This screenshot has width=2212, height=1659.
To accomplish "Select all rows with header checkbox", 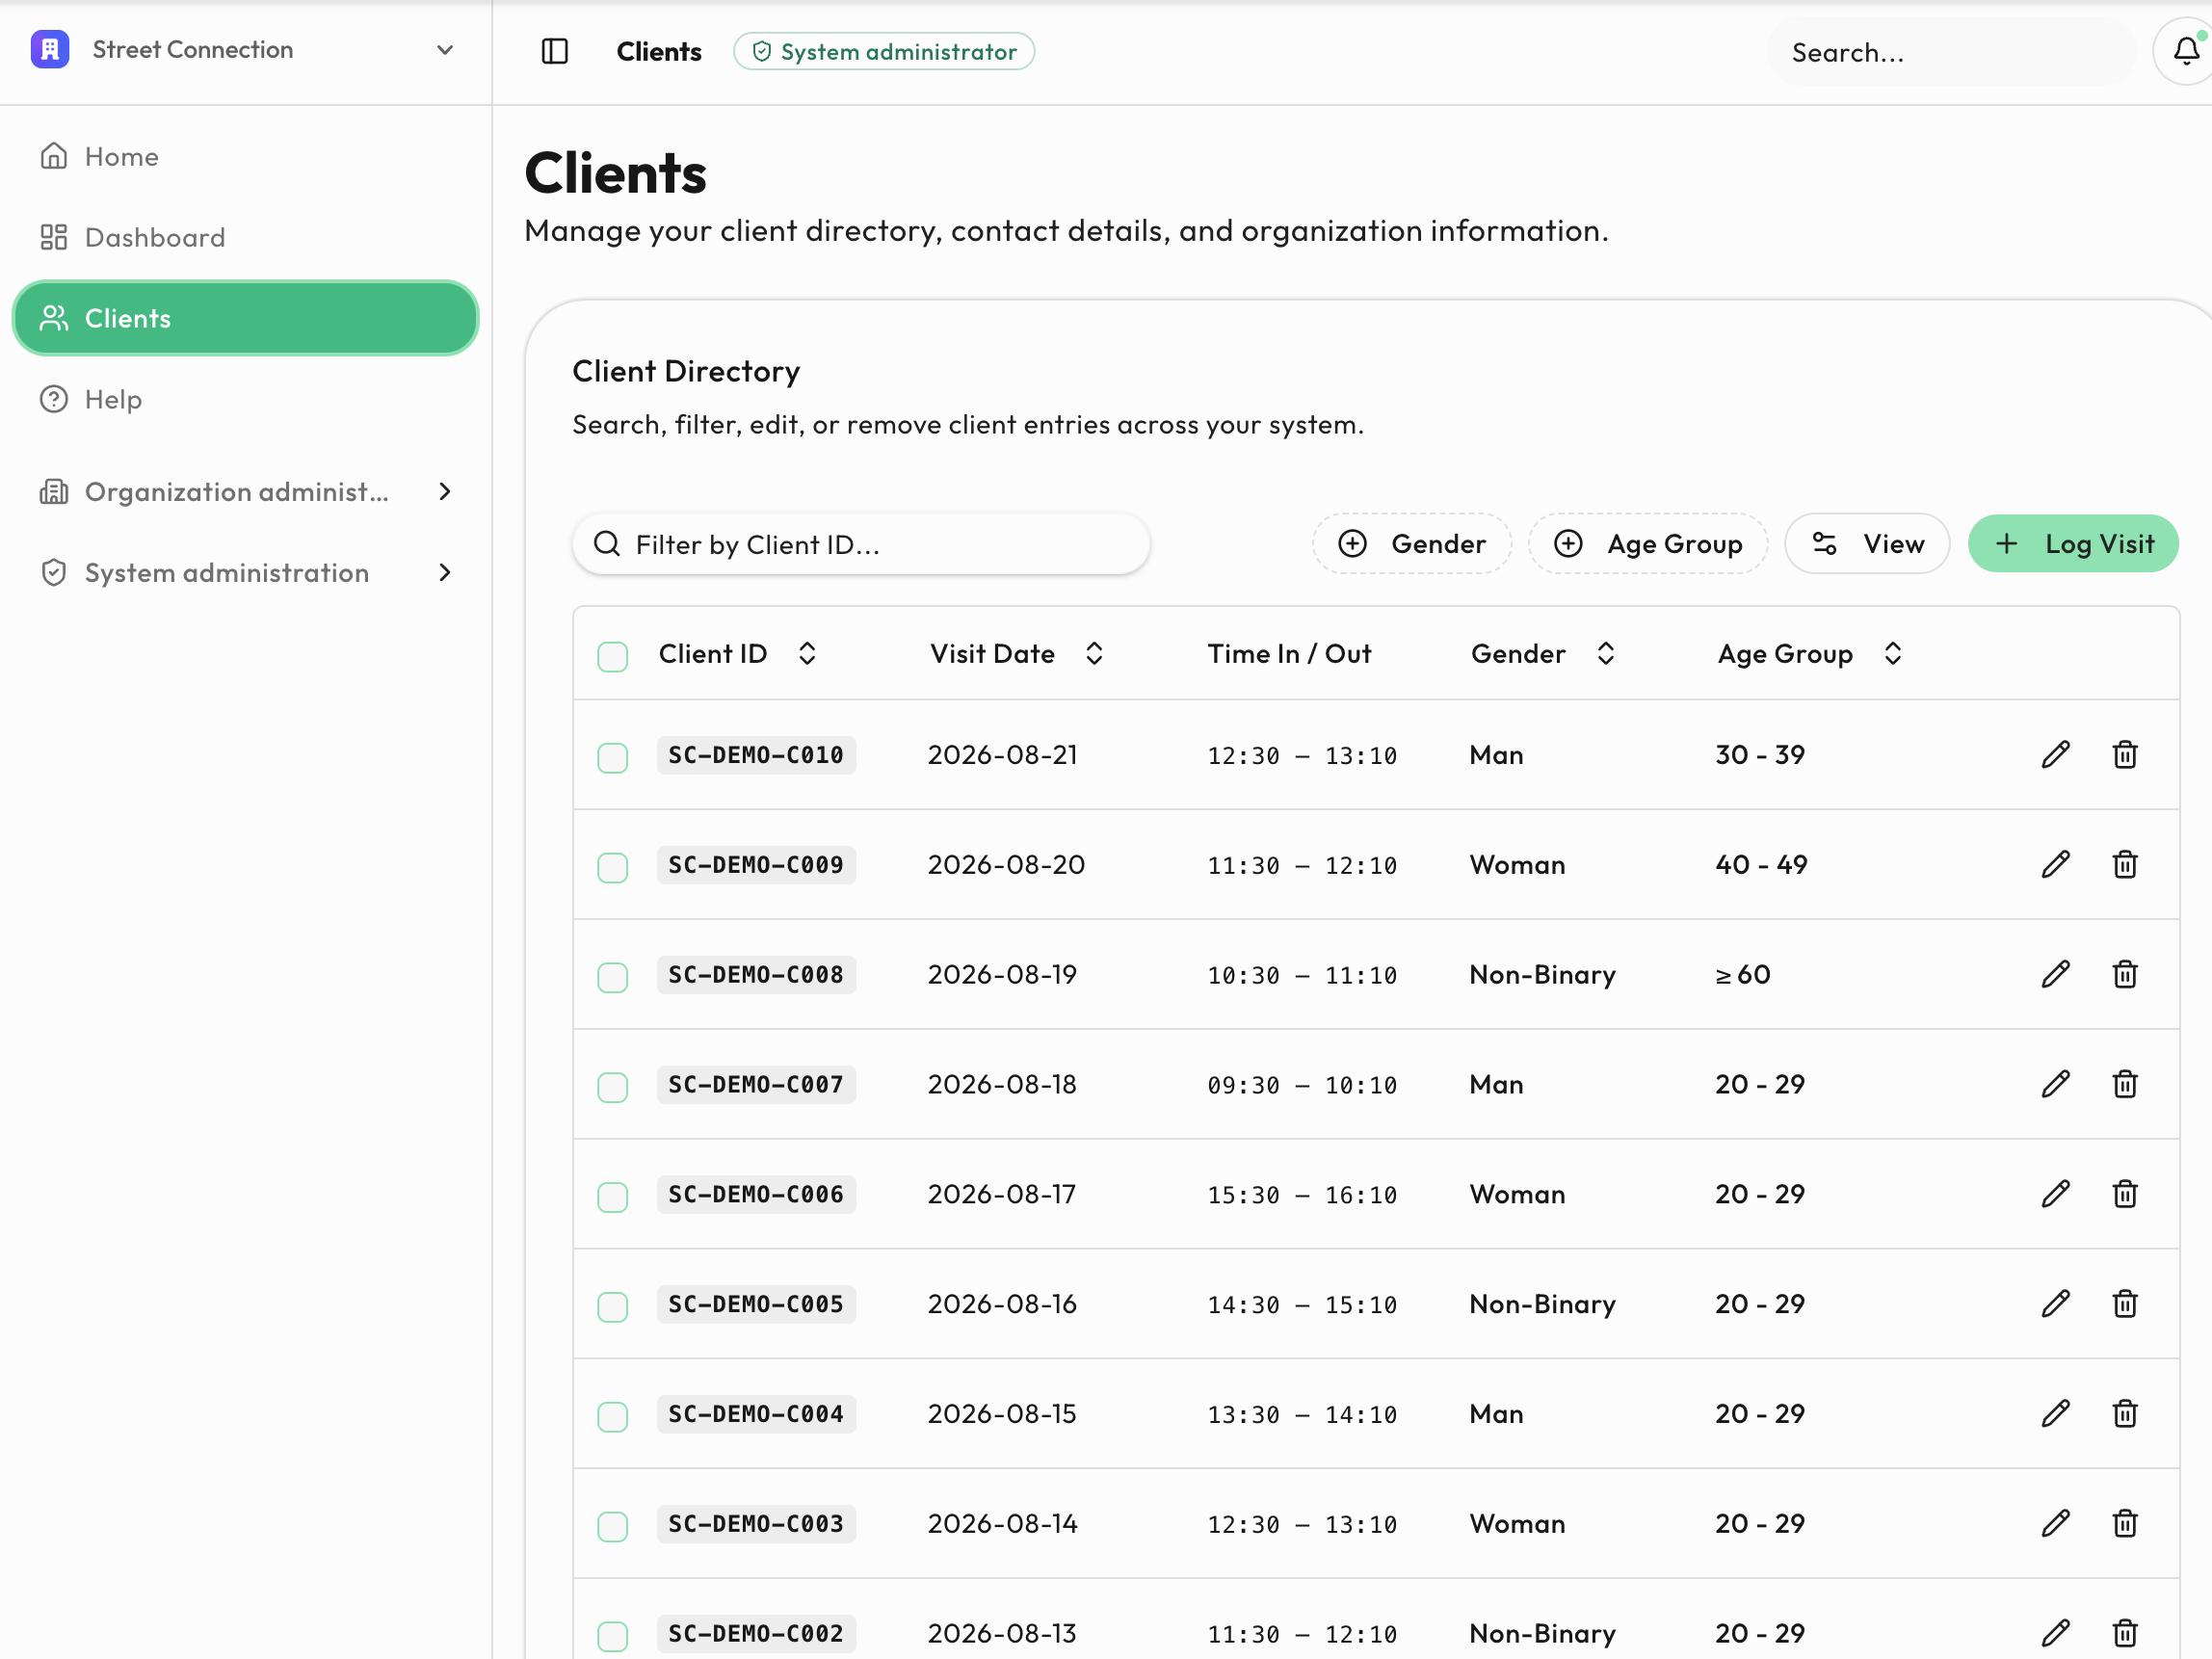I will (612, 656).
